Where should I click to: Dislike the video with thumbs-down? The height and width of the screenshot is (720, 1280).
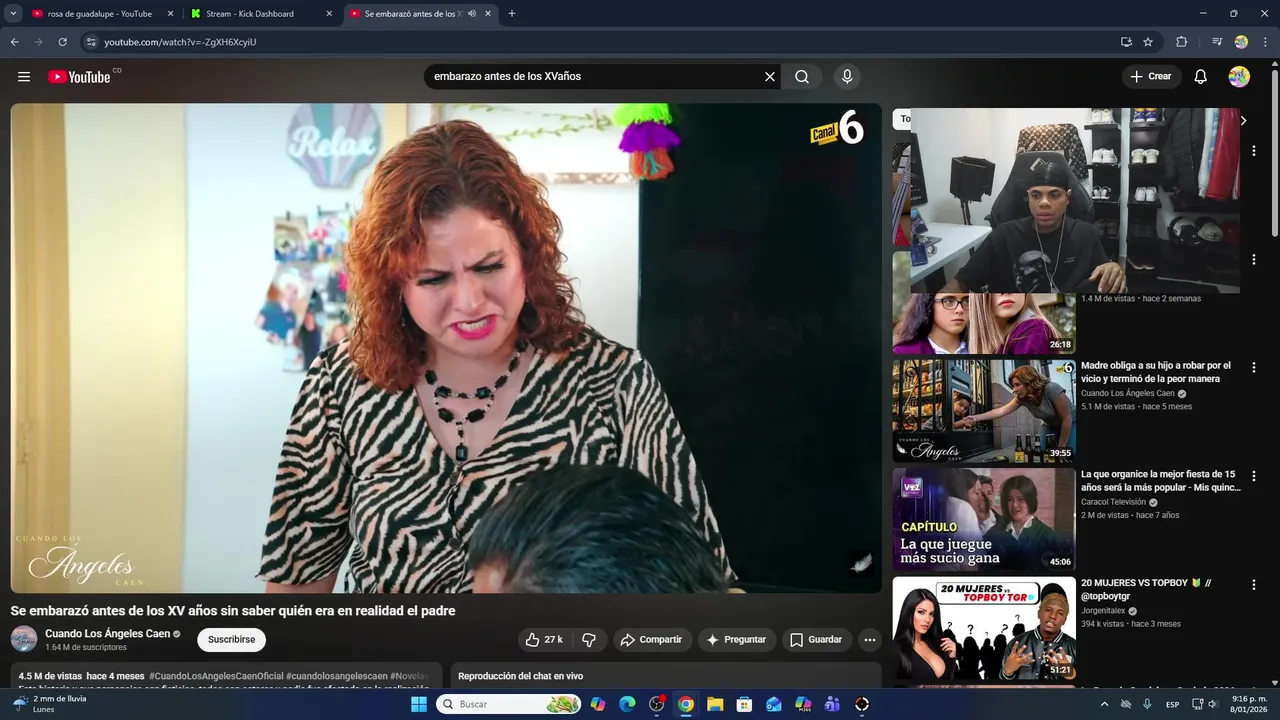(x=589, y=640)
